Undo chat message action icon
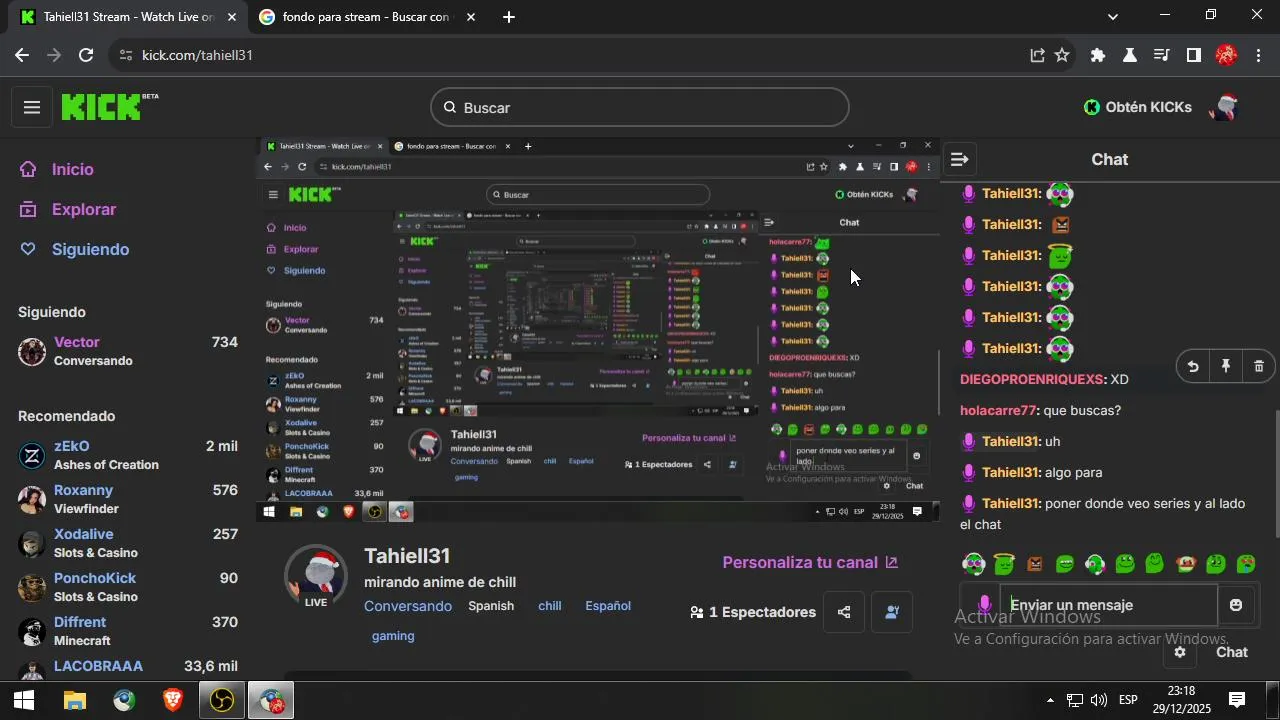The height and width of the screenshot is (720, 1280). pyautogui.click(x=1193, y=366)
